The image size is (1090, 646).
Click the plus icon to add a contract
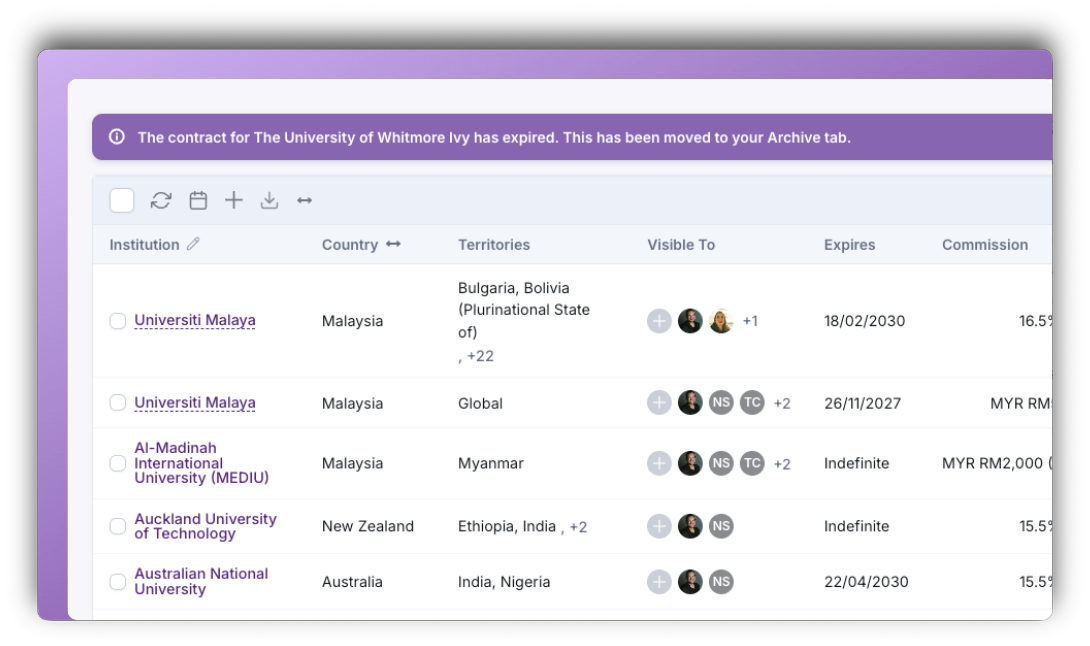point(234,200)
